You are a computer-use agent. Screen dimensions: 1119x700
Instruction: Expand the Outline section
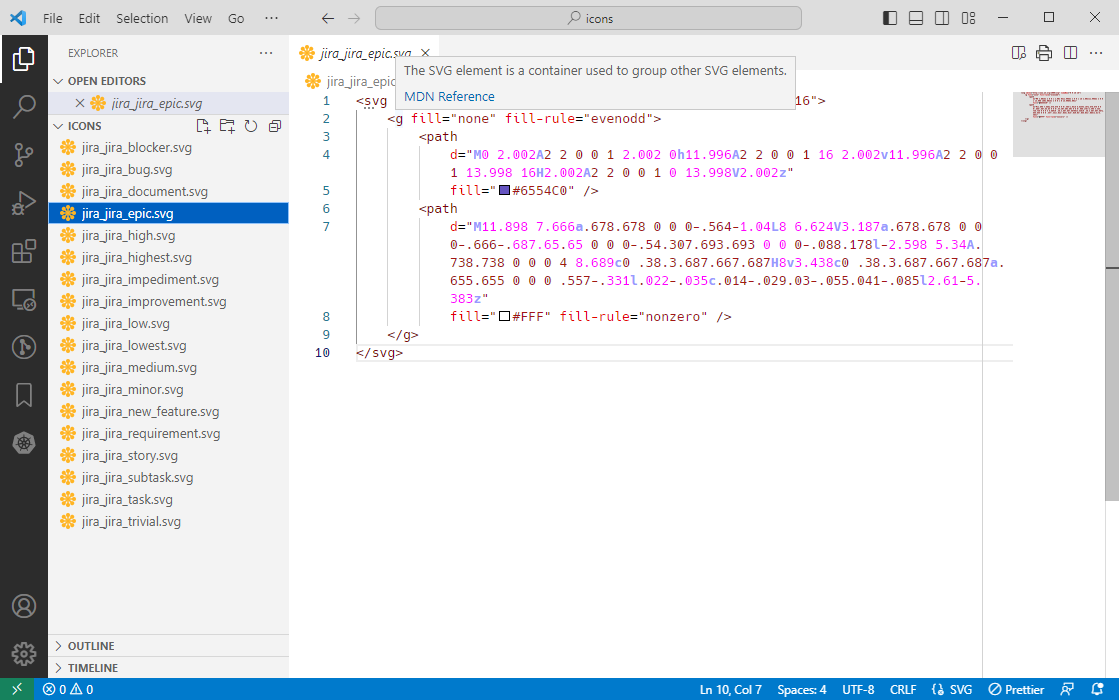168,646
